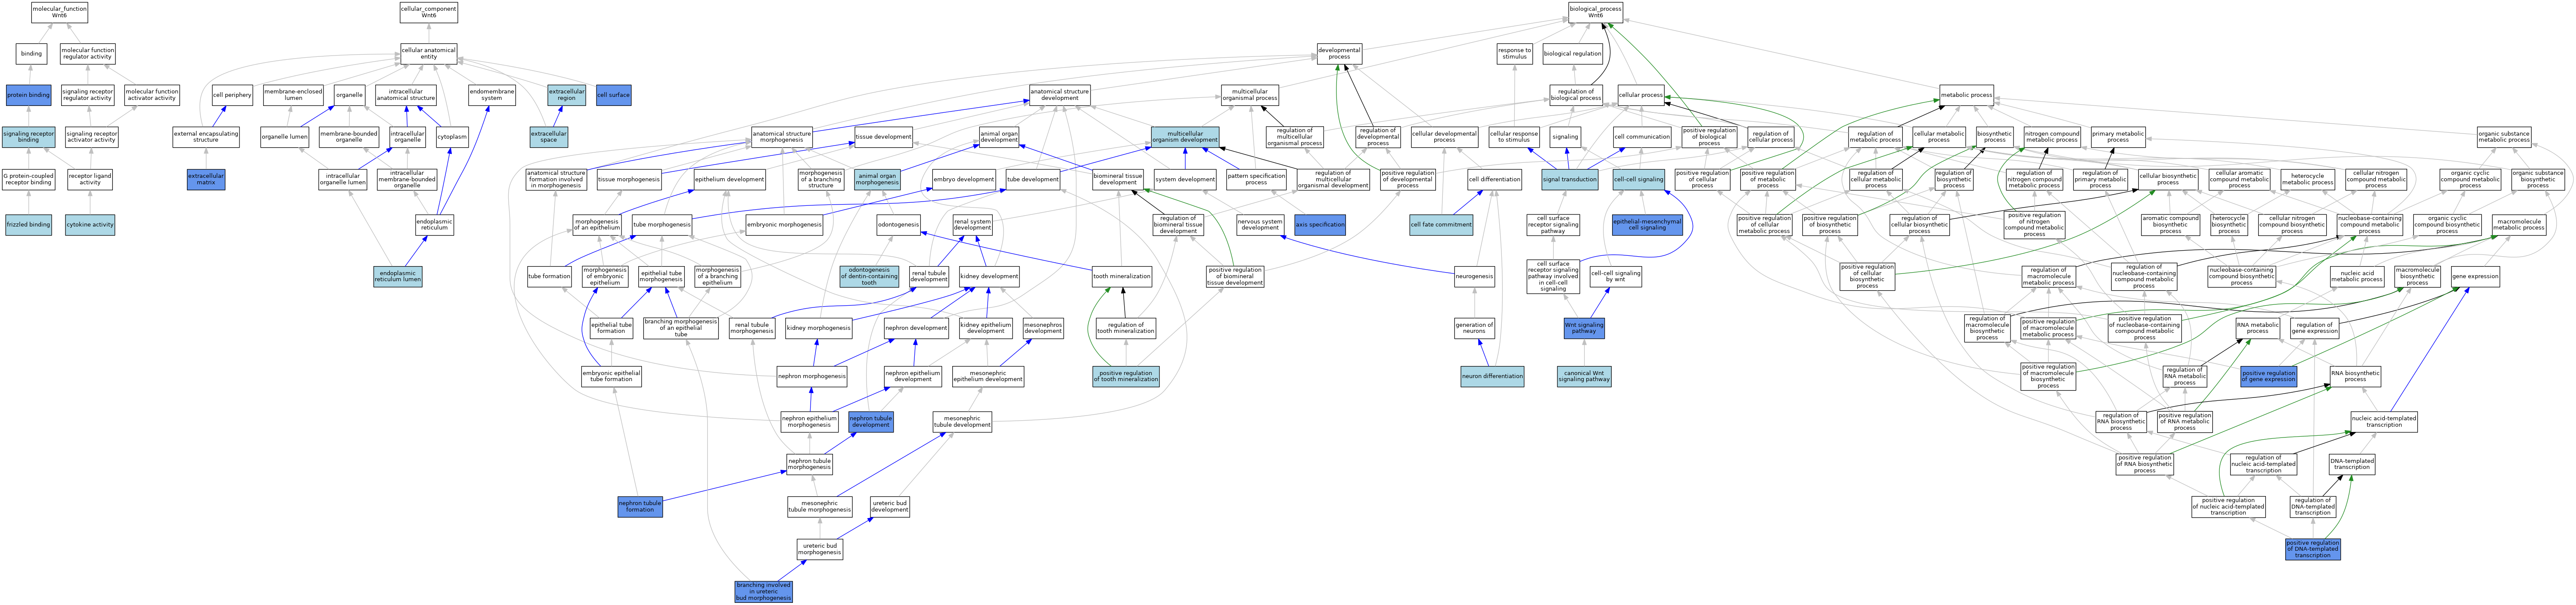
Task: Click the 'receptor ligand activity' node
Action: click(90, 179)
